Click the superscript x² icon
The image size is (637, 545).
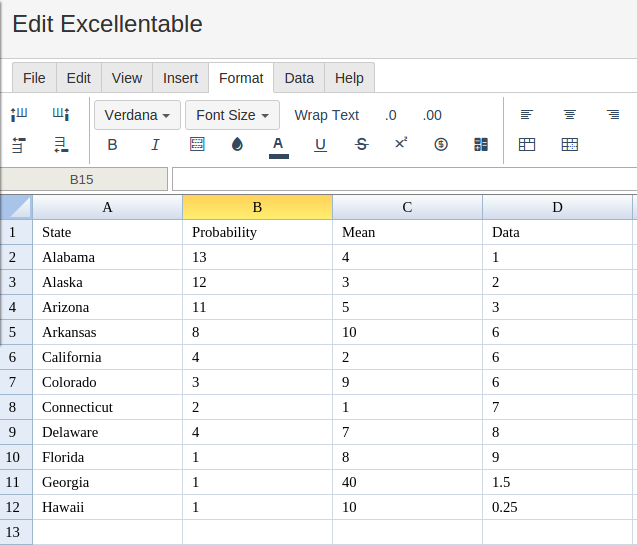[401, 143]
